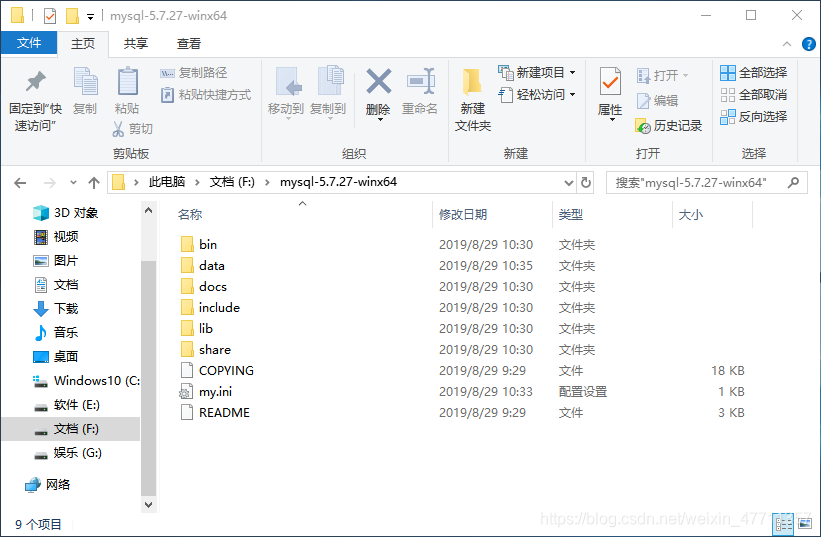Image resolution: width=821 pixels, height=537 pixels.
Task: Click the Refresh icon by the address bar
Action: [x=586, y=183]
